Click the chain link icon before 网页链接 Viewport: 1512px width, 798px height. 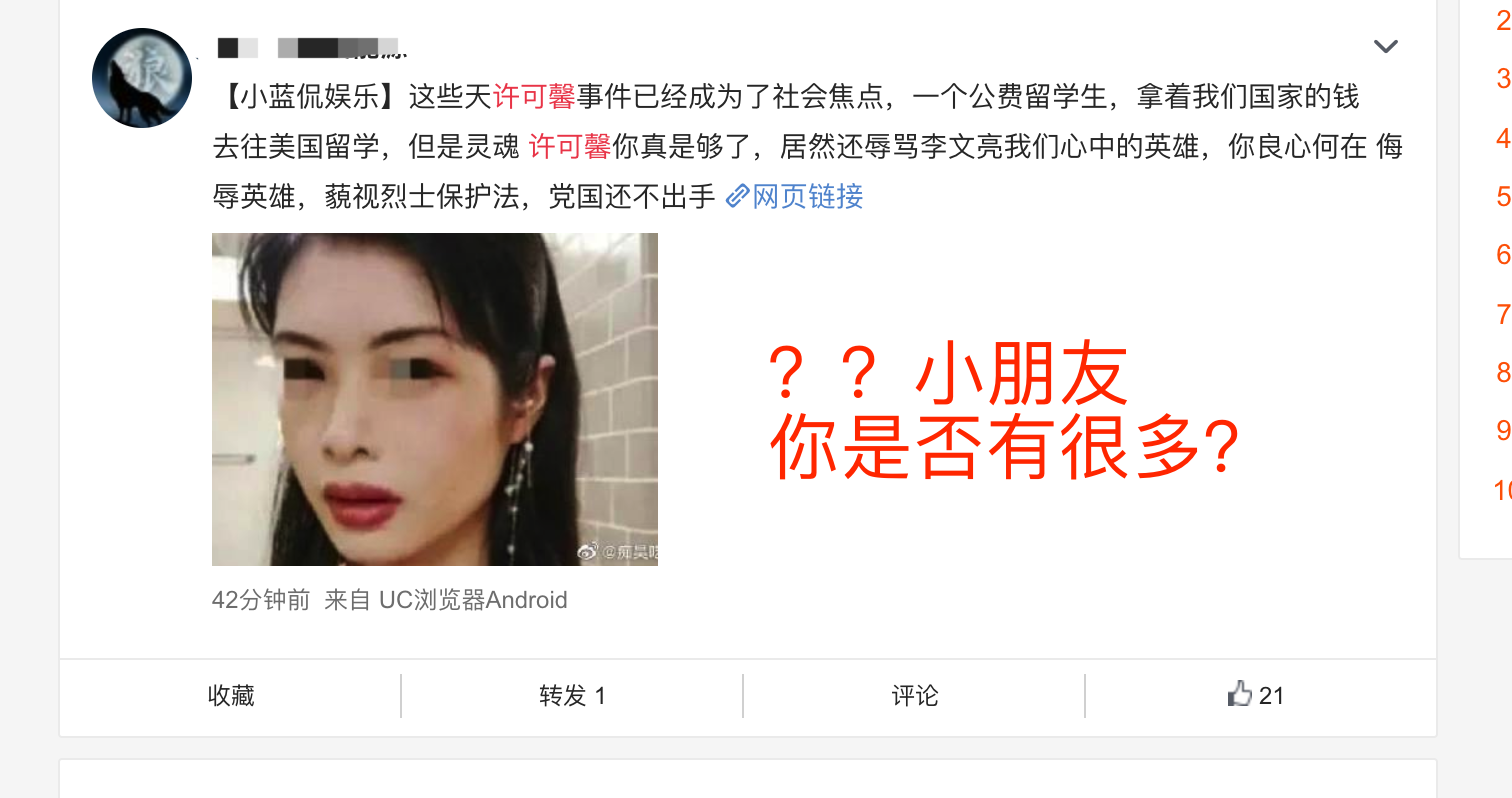737,196
